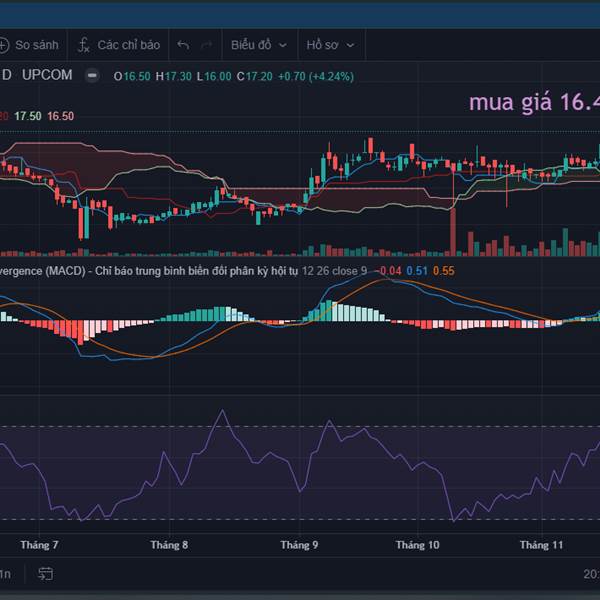Click the Tháng 10 time axis label
The height and width of the screenshot is (600, 600).
tap(417, 545)
